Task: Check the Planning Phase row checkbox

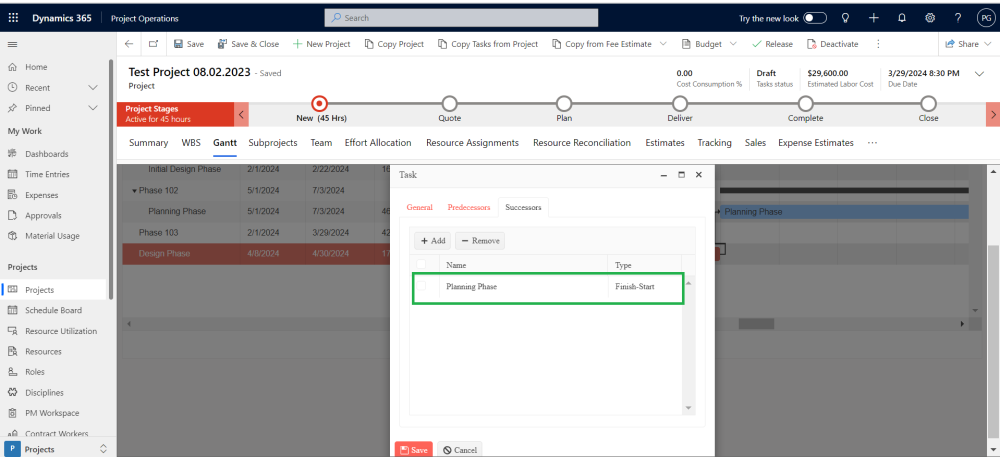Action: [421, 286]
